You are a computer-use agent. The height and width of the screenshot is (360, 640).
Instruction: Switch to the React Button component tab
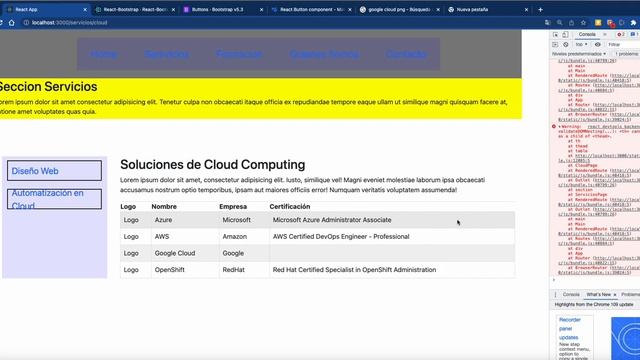pos(311,9)
